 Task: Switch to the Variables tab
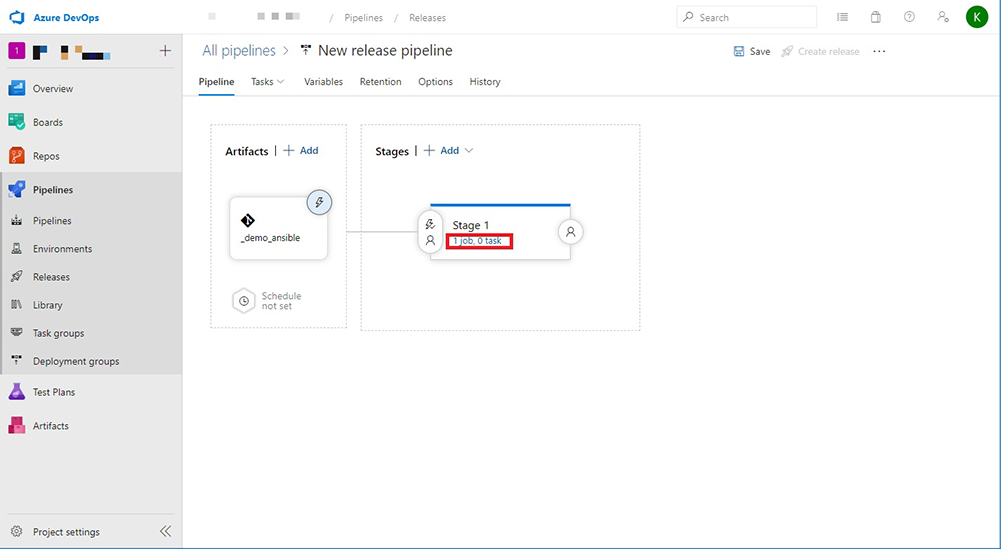(x=323, y=82)
